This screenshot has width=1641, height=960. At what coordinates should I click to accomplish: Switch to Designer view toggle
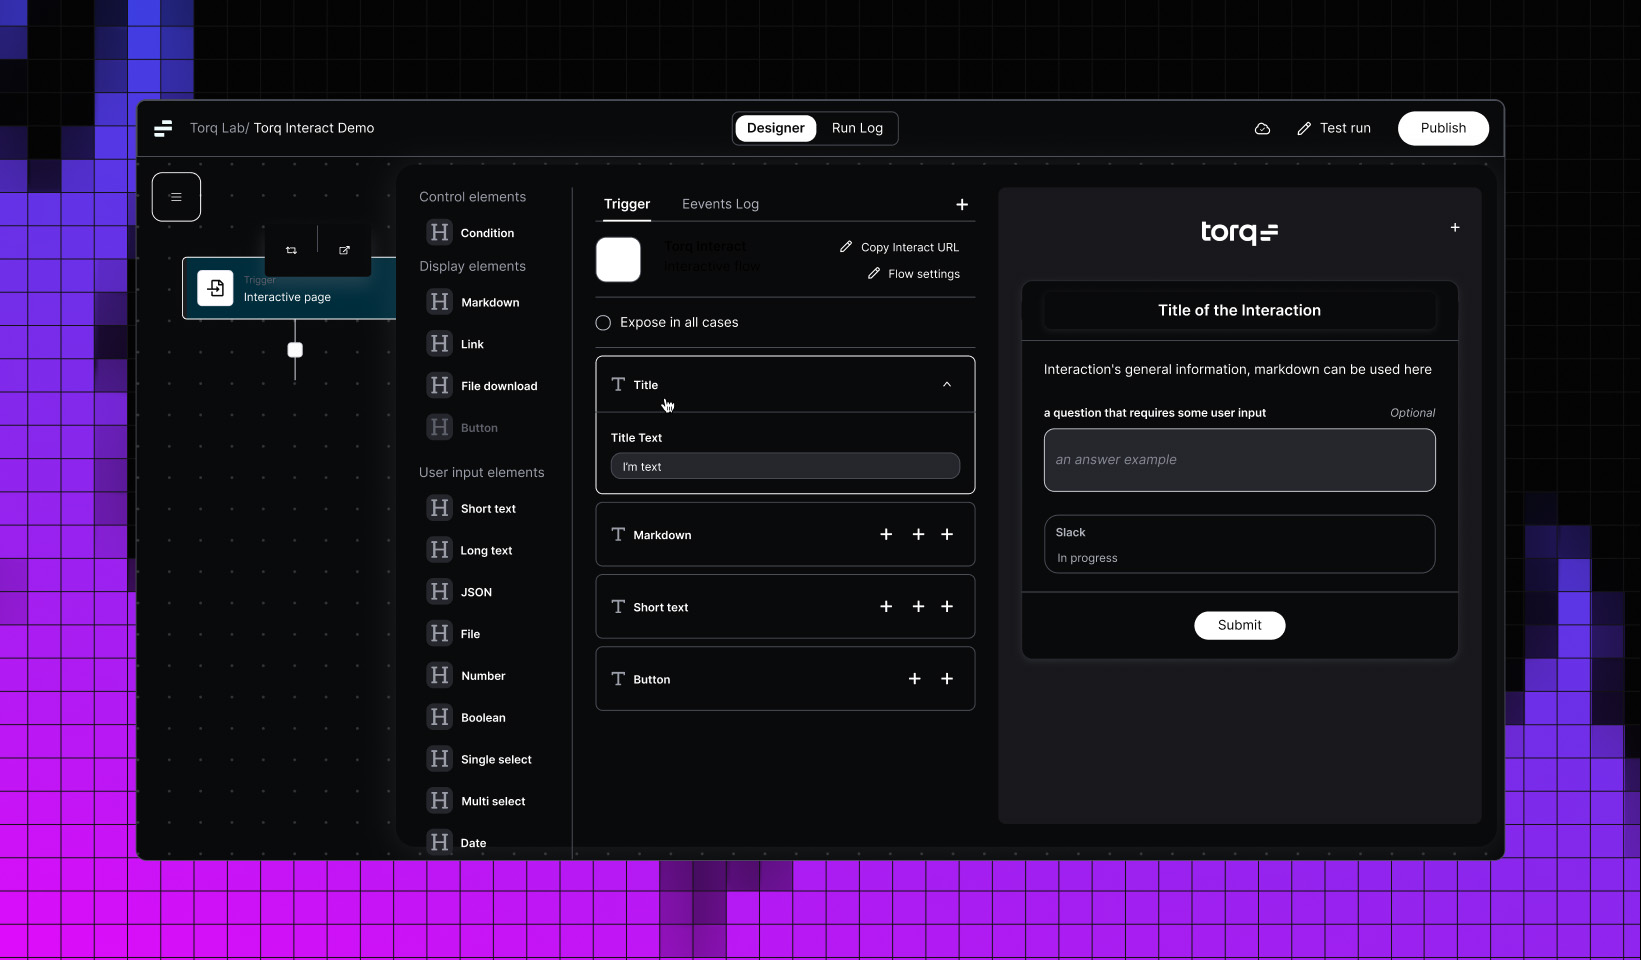(775, 128)
